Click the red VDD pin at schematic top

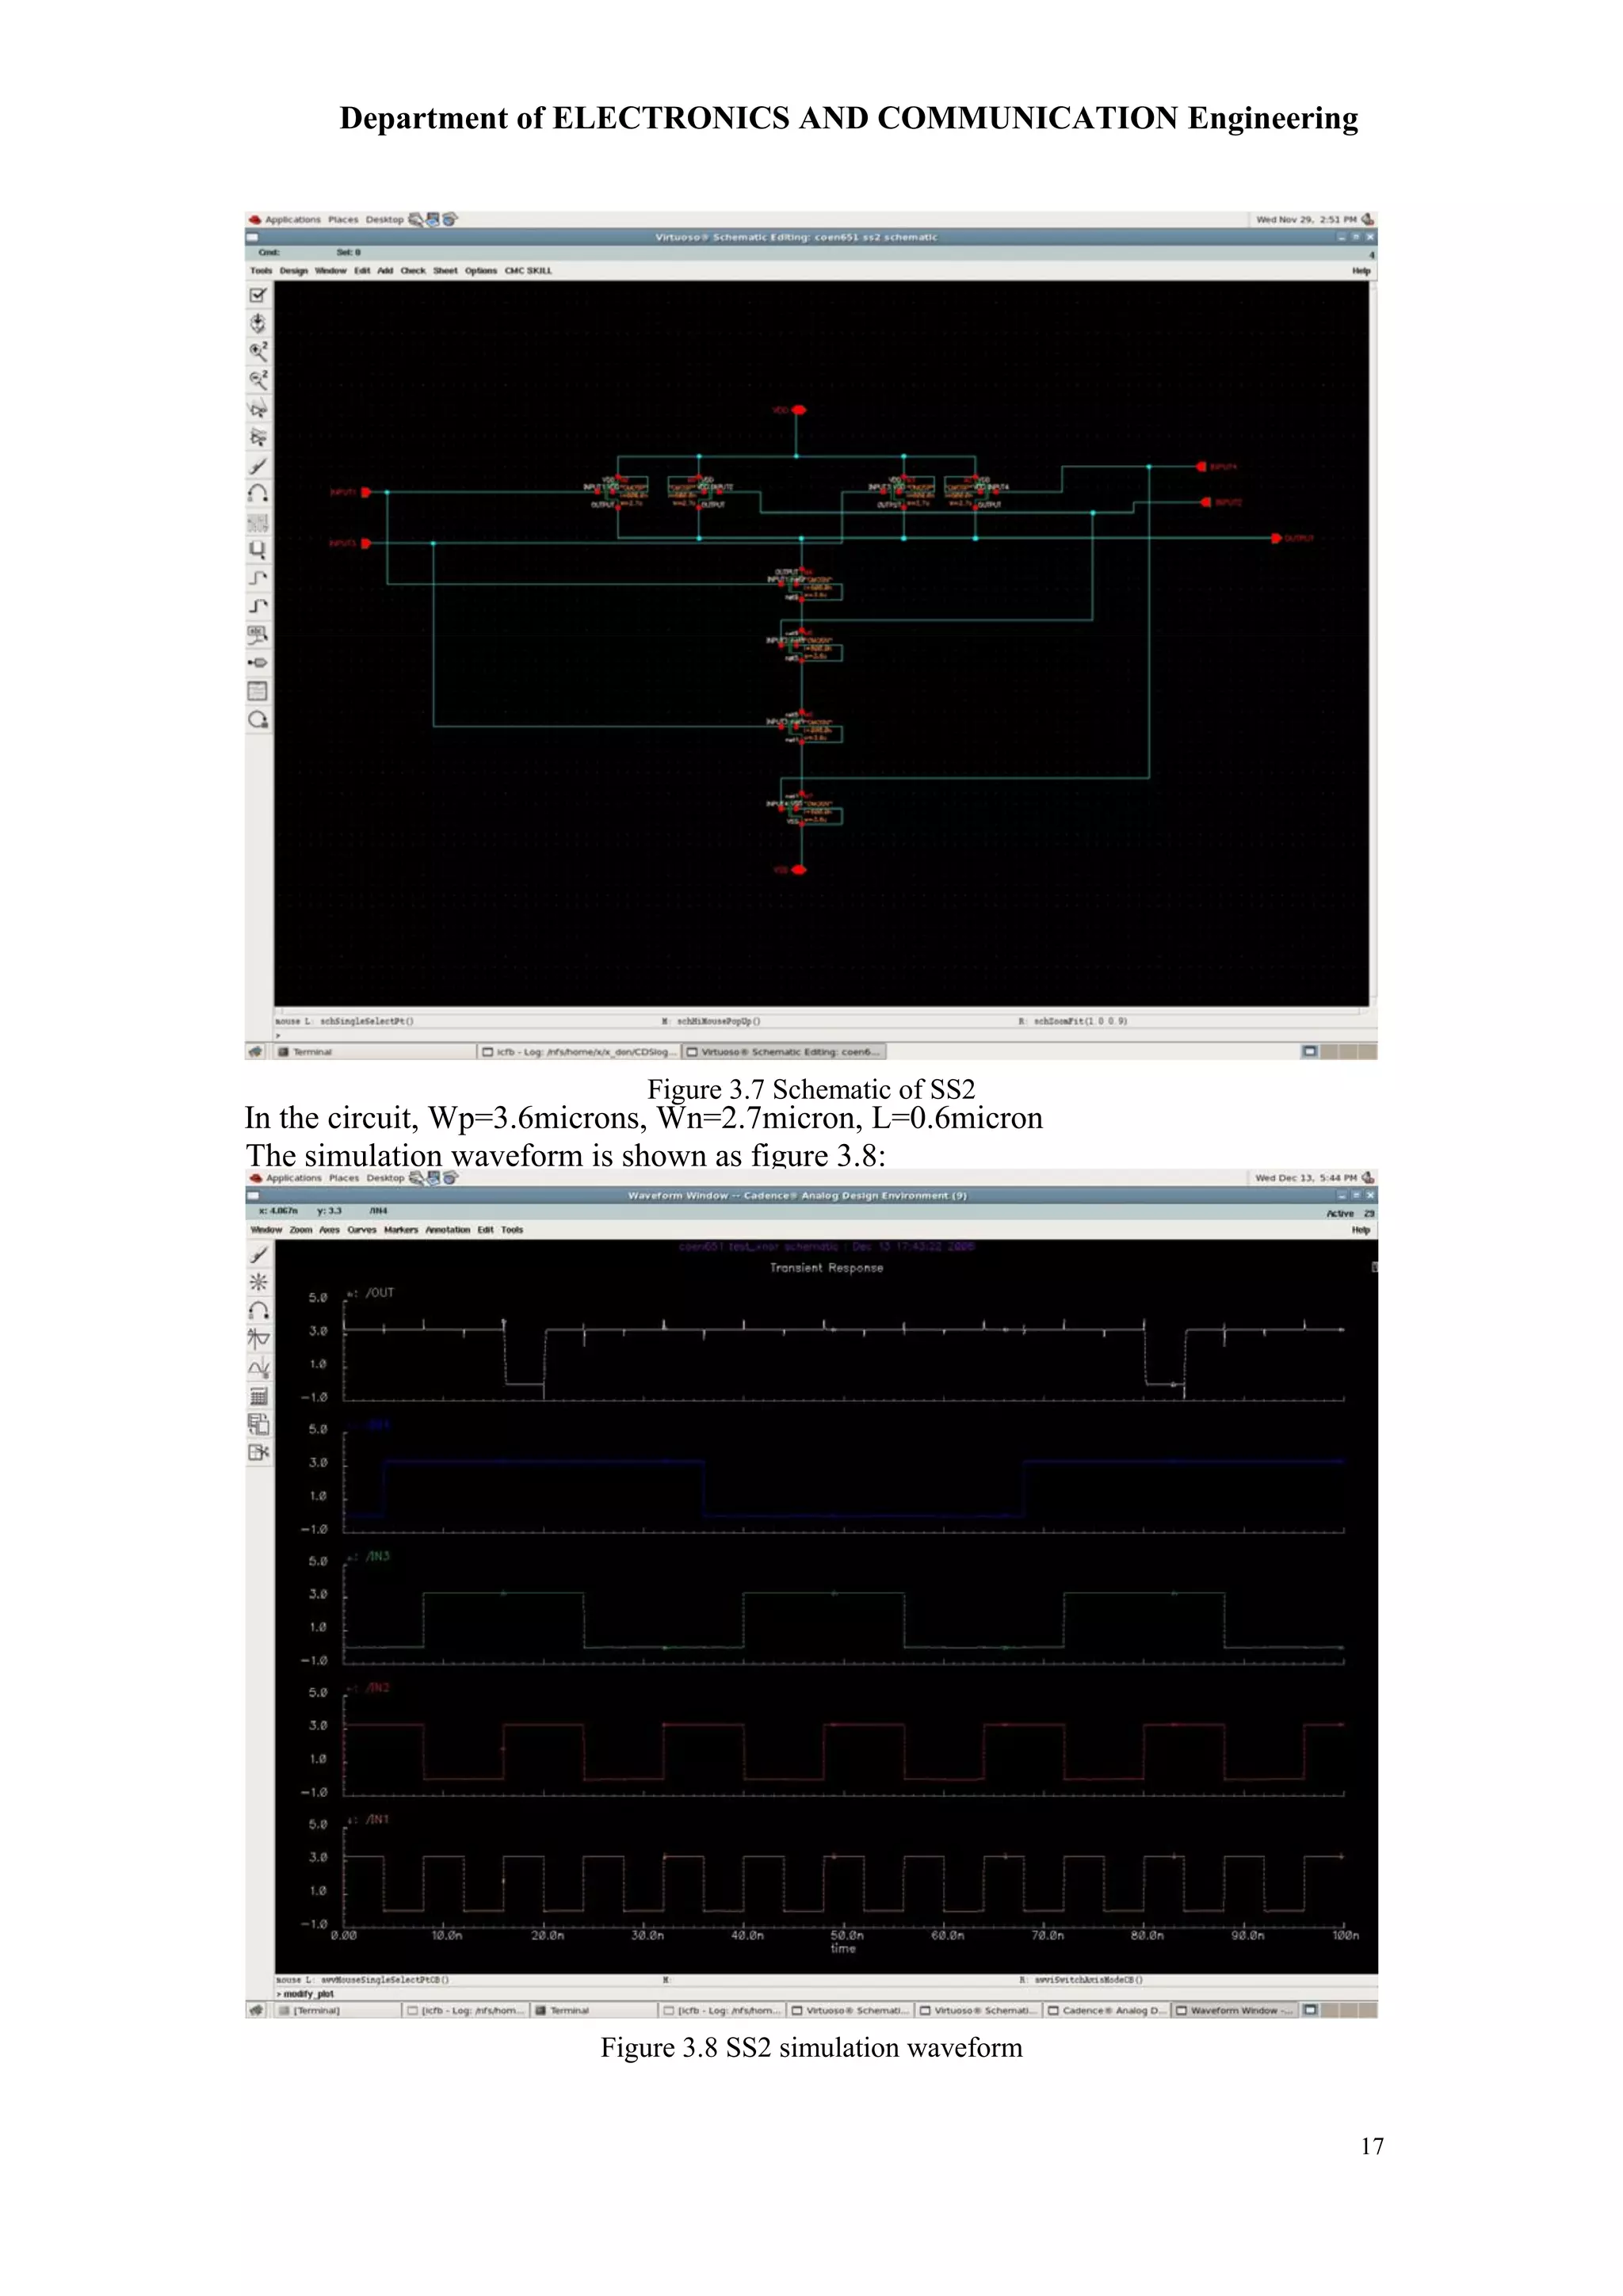pyautogui.click(x=798, y=410)
